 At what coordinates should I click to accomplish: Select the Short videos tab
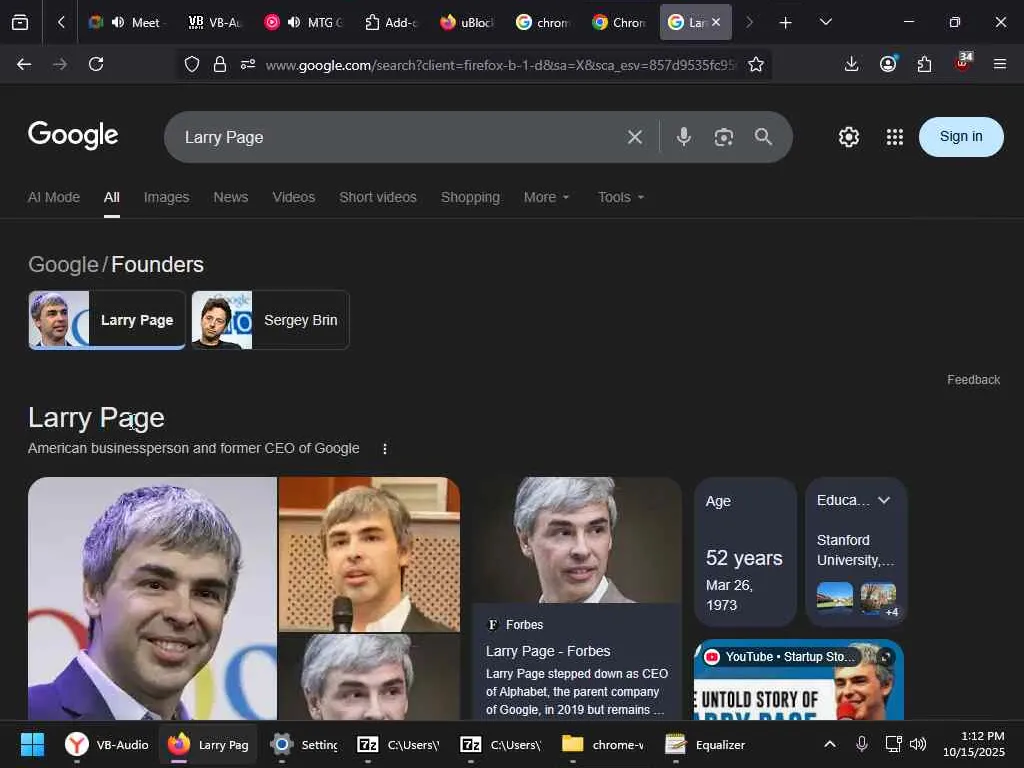coord(377,197)
